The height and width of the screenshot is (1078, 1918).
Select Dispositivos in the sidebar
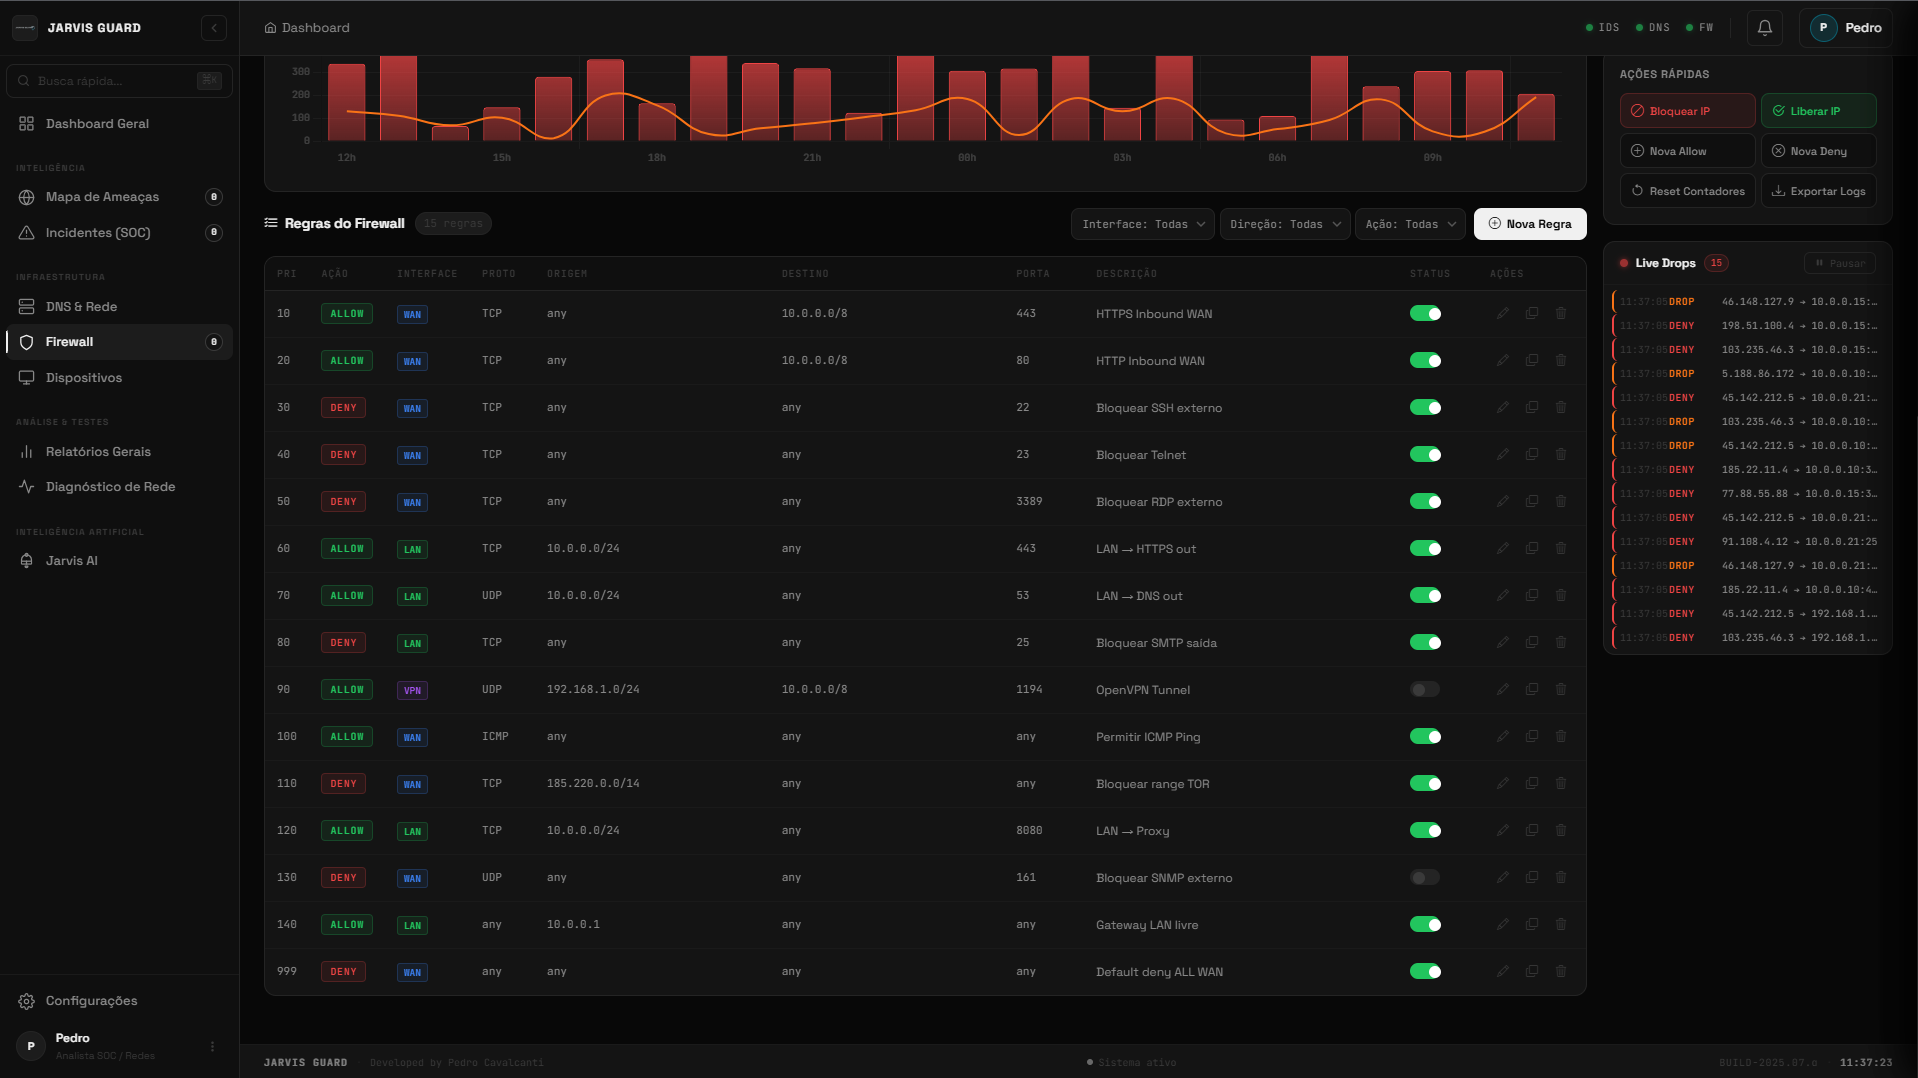(x=84, y=377)
